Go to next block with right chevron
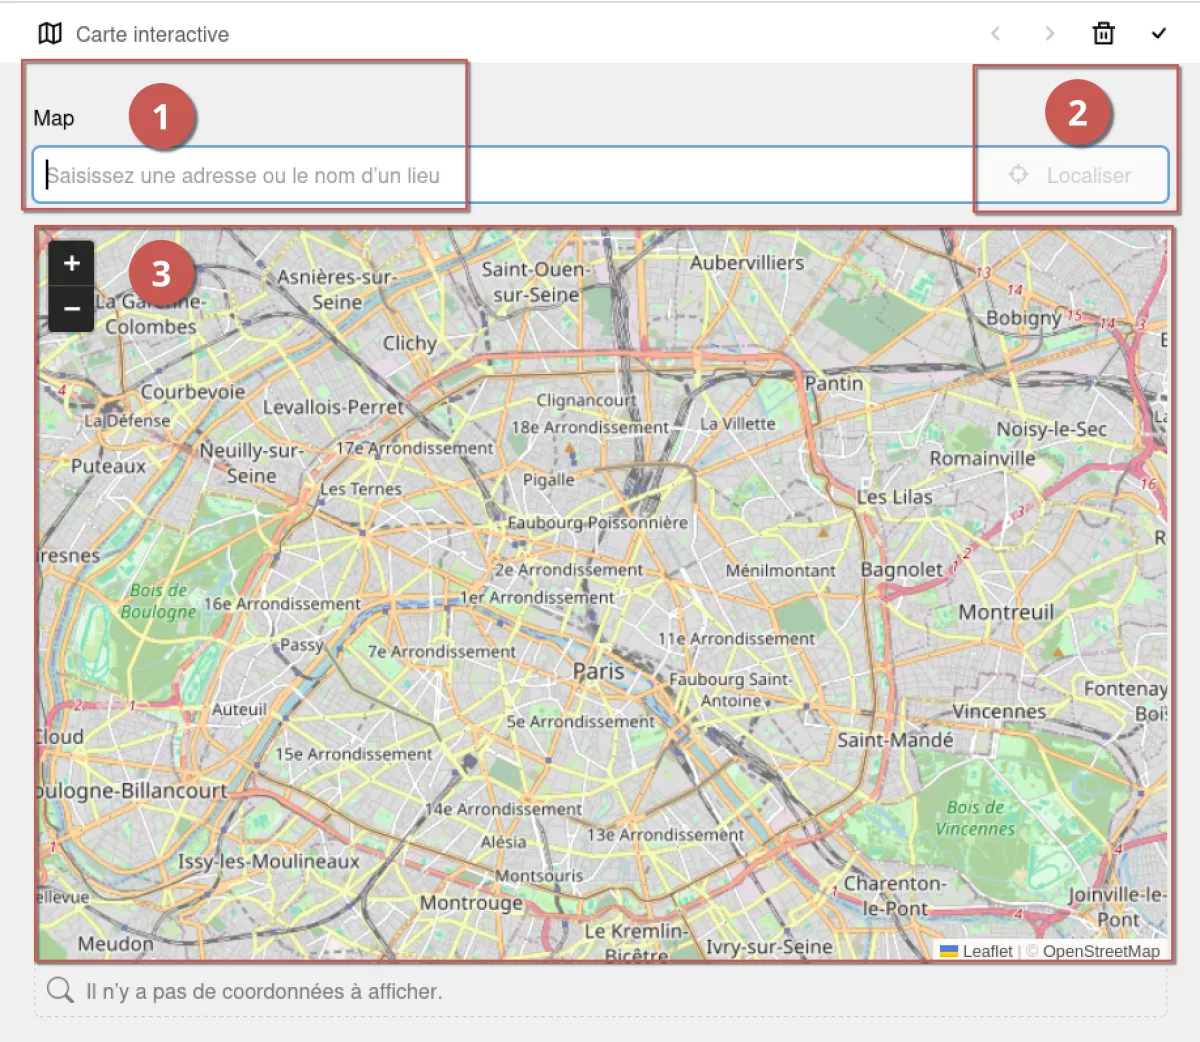The image size is (1200, 1042). pyautogui.click(x=1049, y=34)
